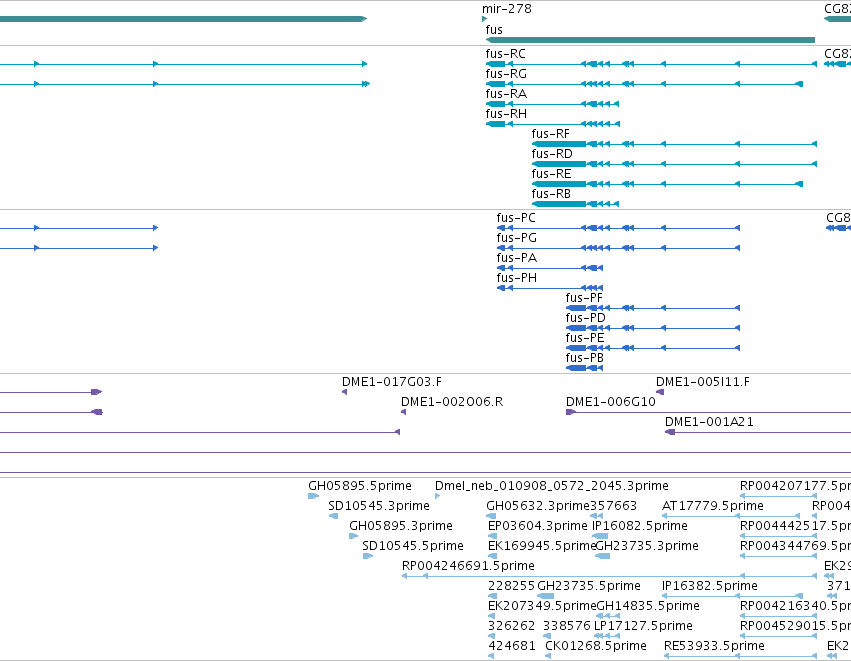Select the RP004529015.5prime EST

(x=778, y=636)
